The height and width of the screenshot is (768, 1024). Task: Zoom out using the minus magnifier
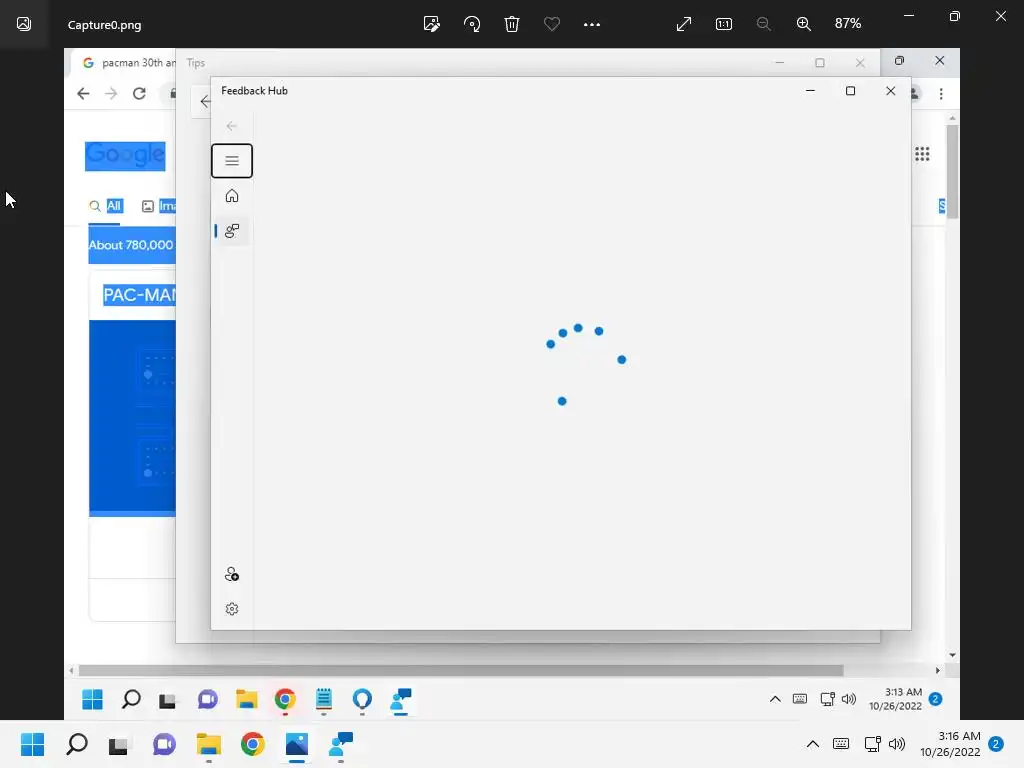tap(763, 24)
